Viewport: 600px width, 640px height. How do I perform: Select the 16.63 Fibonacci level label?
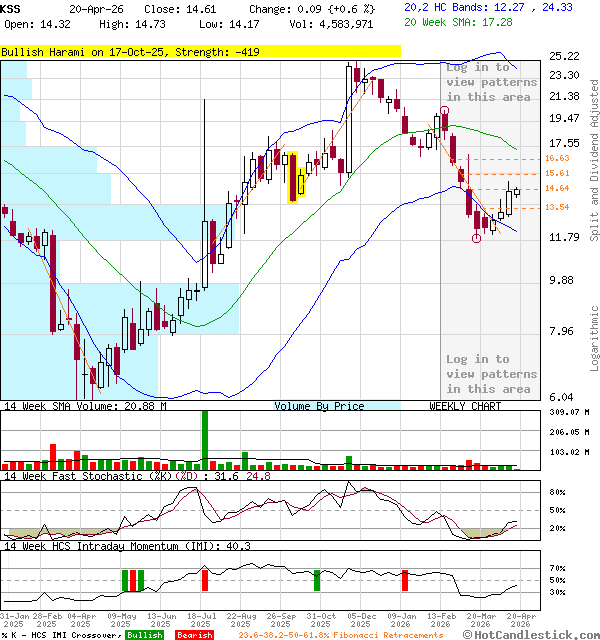click(x=557, y=158)
